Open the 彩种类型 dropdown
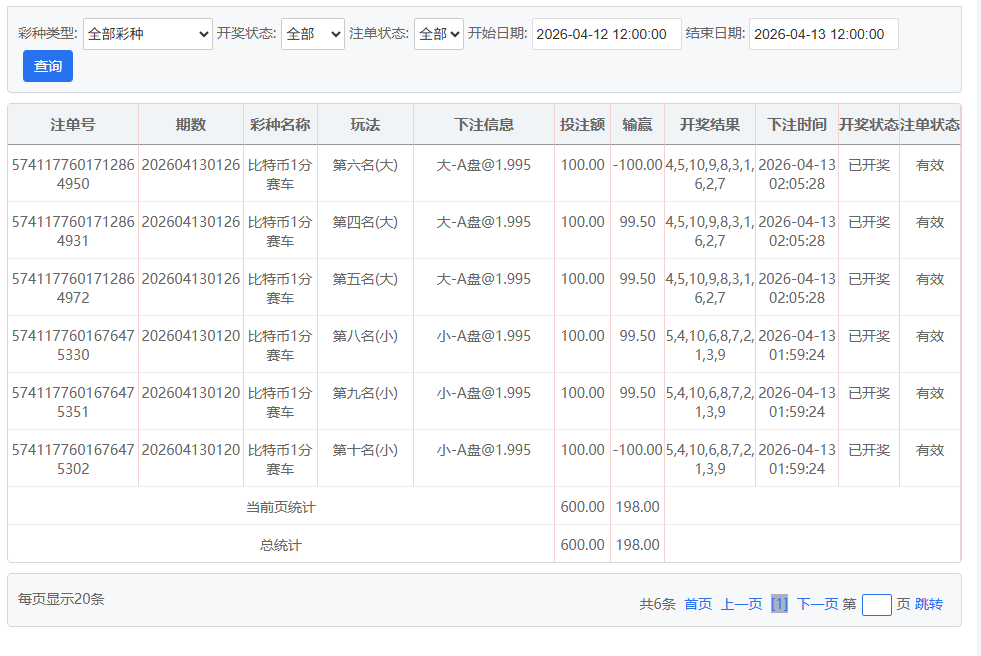The width and height of the screenshot is (981, 656). coord(148,34)
